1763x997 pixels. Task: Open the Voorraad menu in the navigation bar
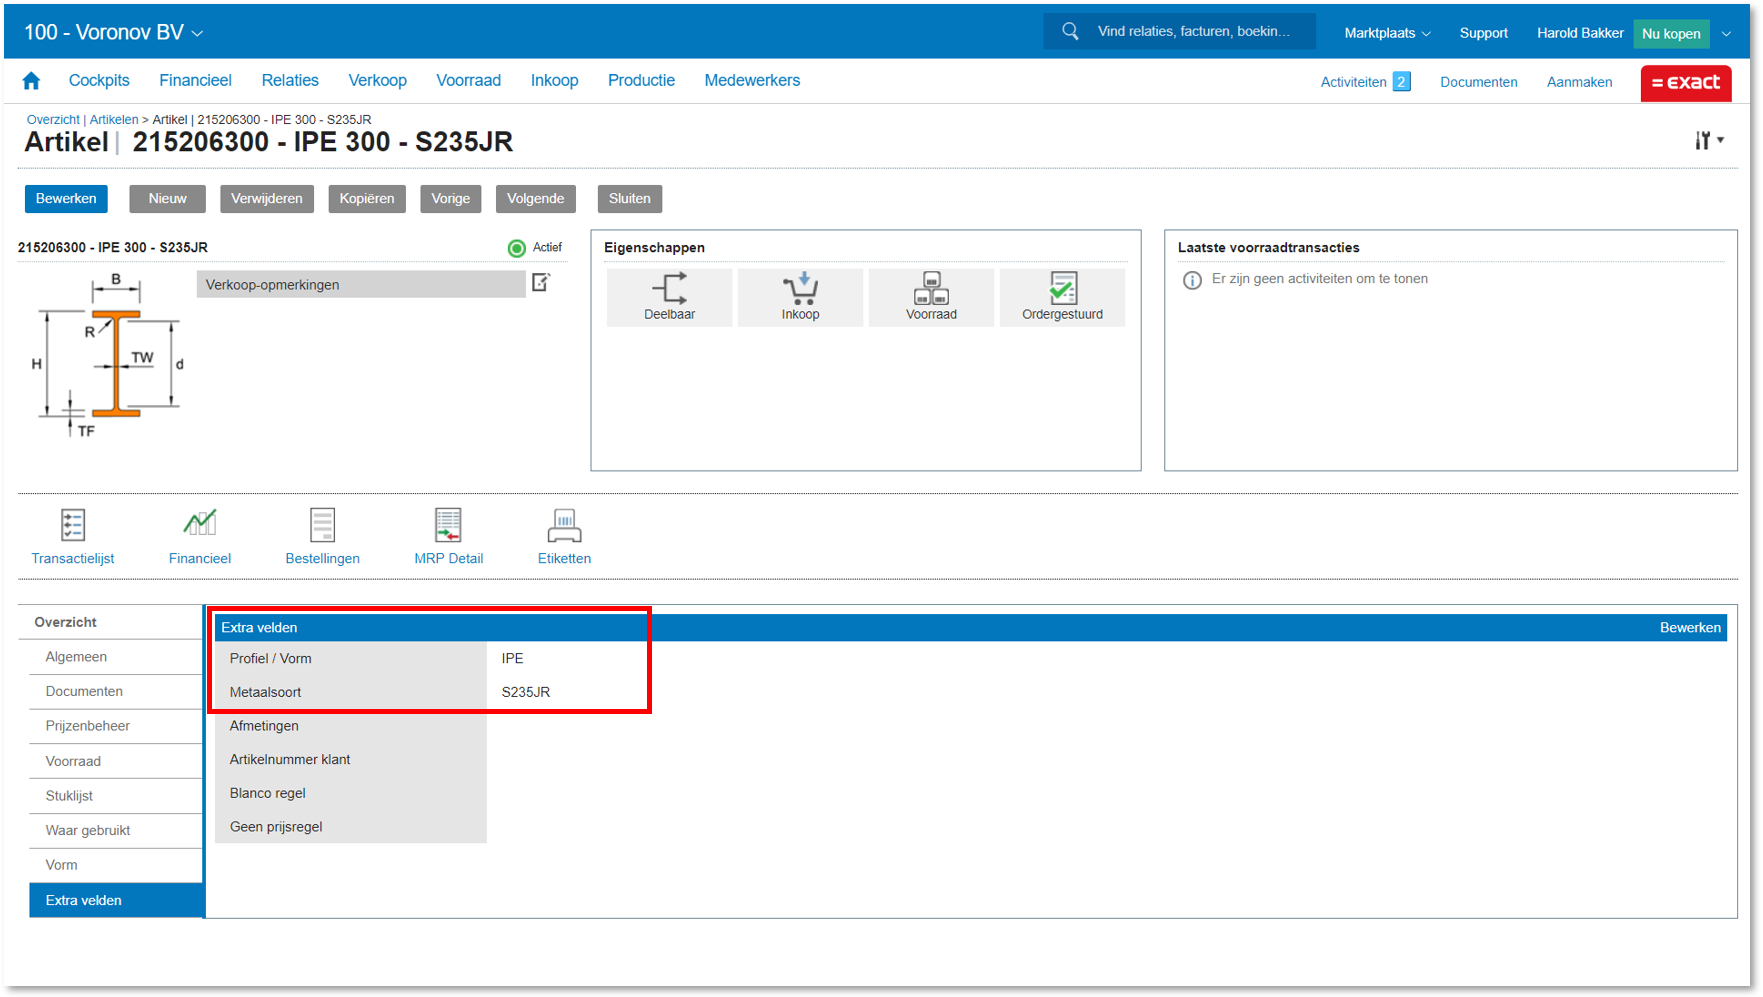pos(468,81)
